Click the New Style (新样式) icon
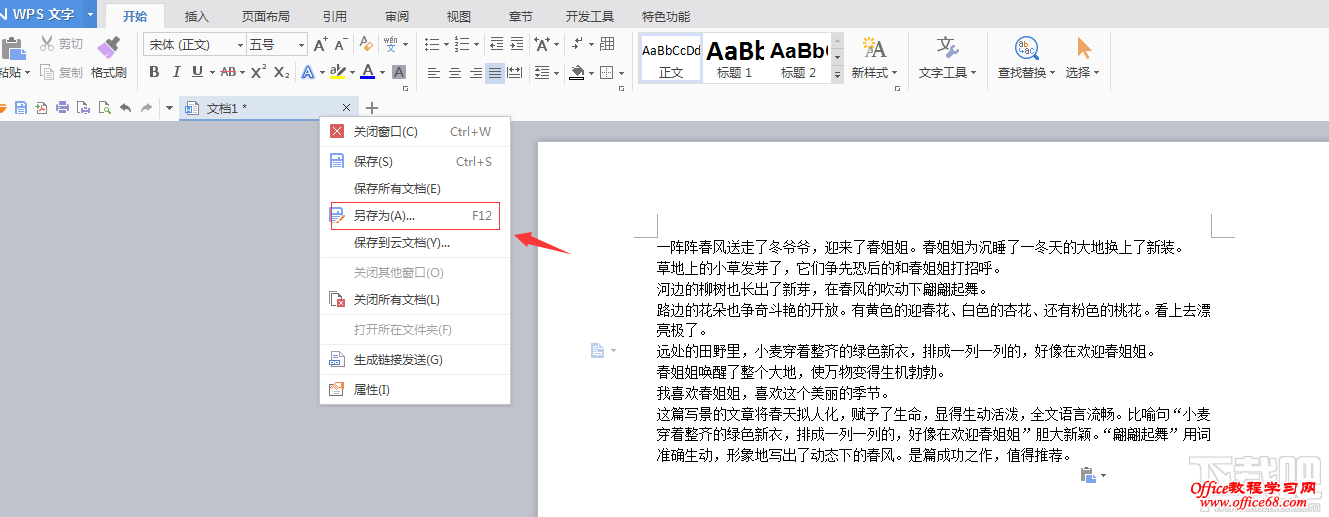Screen dimensions: 1329x517 [x=874, y=48]
